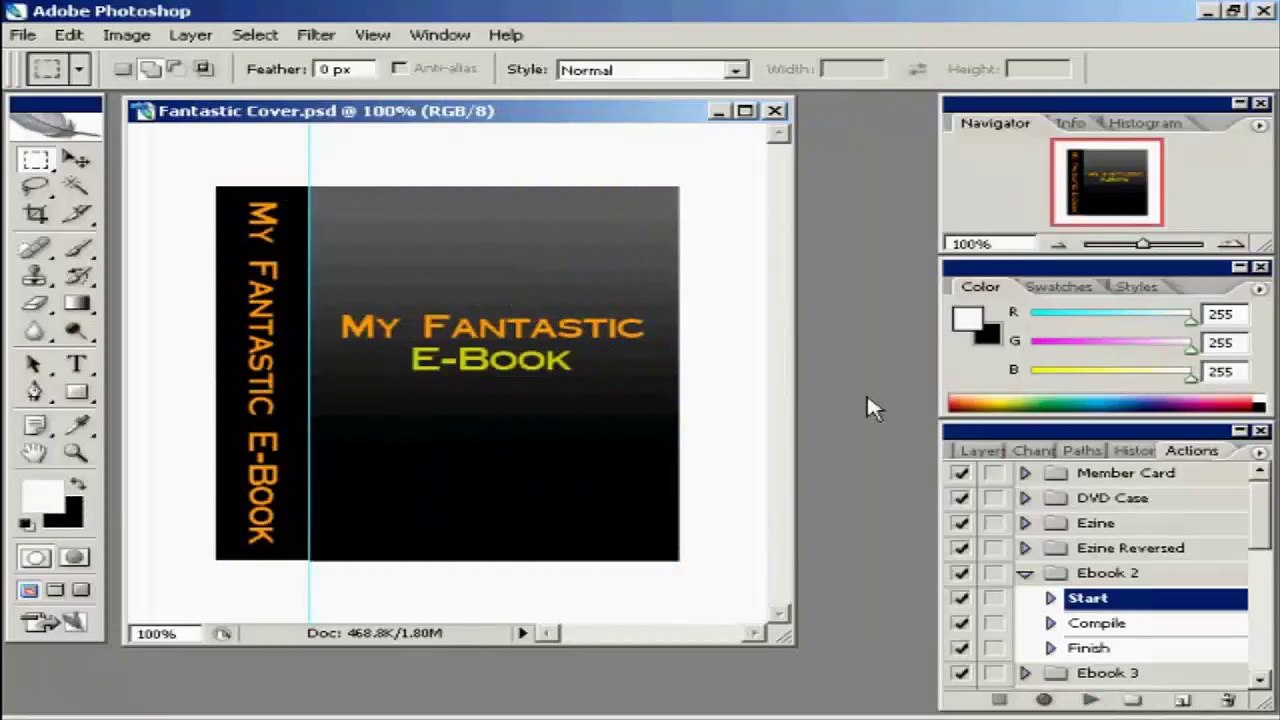Image resolution: width=1280 pixels, height=720 pixels.
Task: Select the Eyedropper tool
Action: [x=75, y=426]
